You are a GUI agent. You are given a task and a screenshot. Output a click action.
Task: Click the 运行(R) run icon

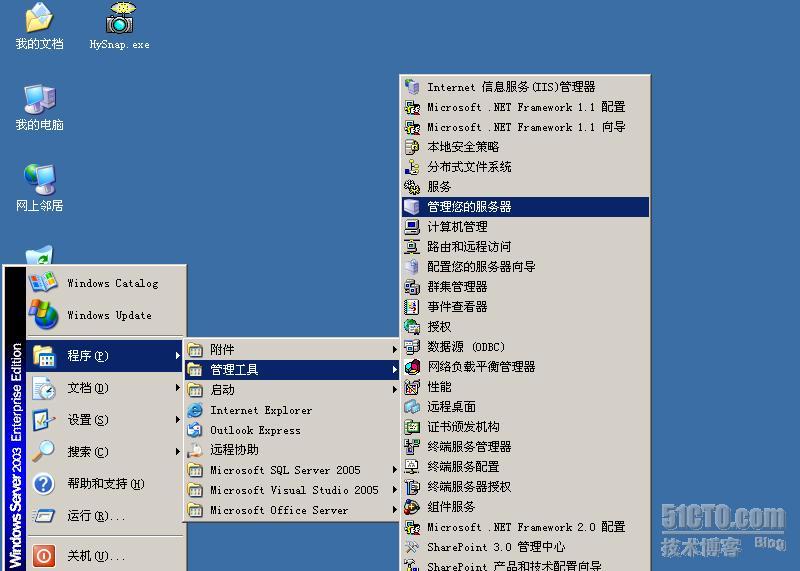(43, 515)
